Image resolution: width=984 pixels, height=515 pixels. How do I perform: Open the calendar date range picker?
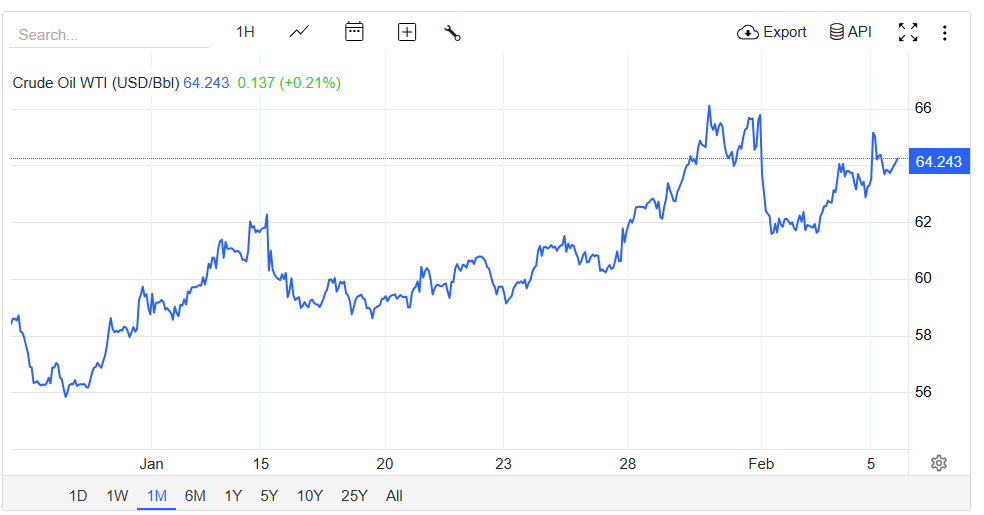point(354,32)
